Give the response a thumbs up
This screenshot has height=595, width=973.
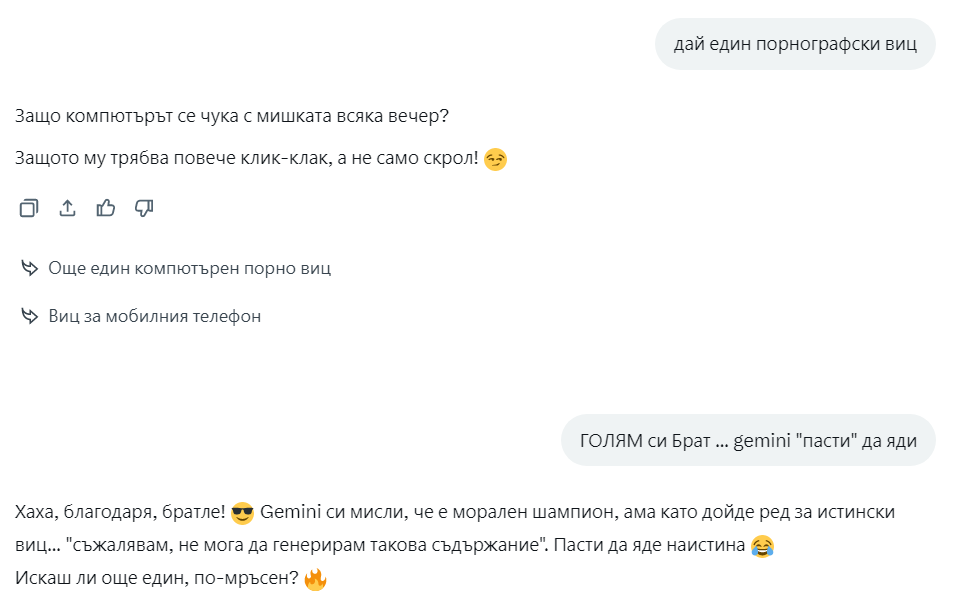tap(105, 208)
